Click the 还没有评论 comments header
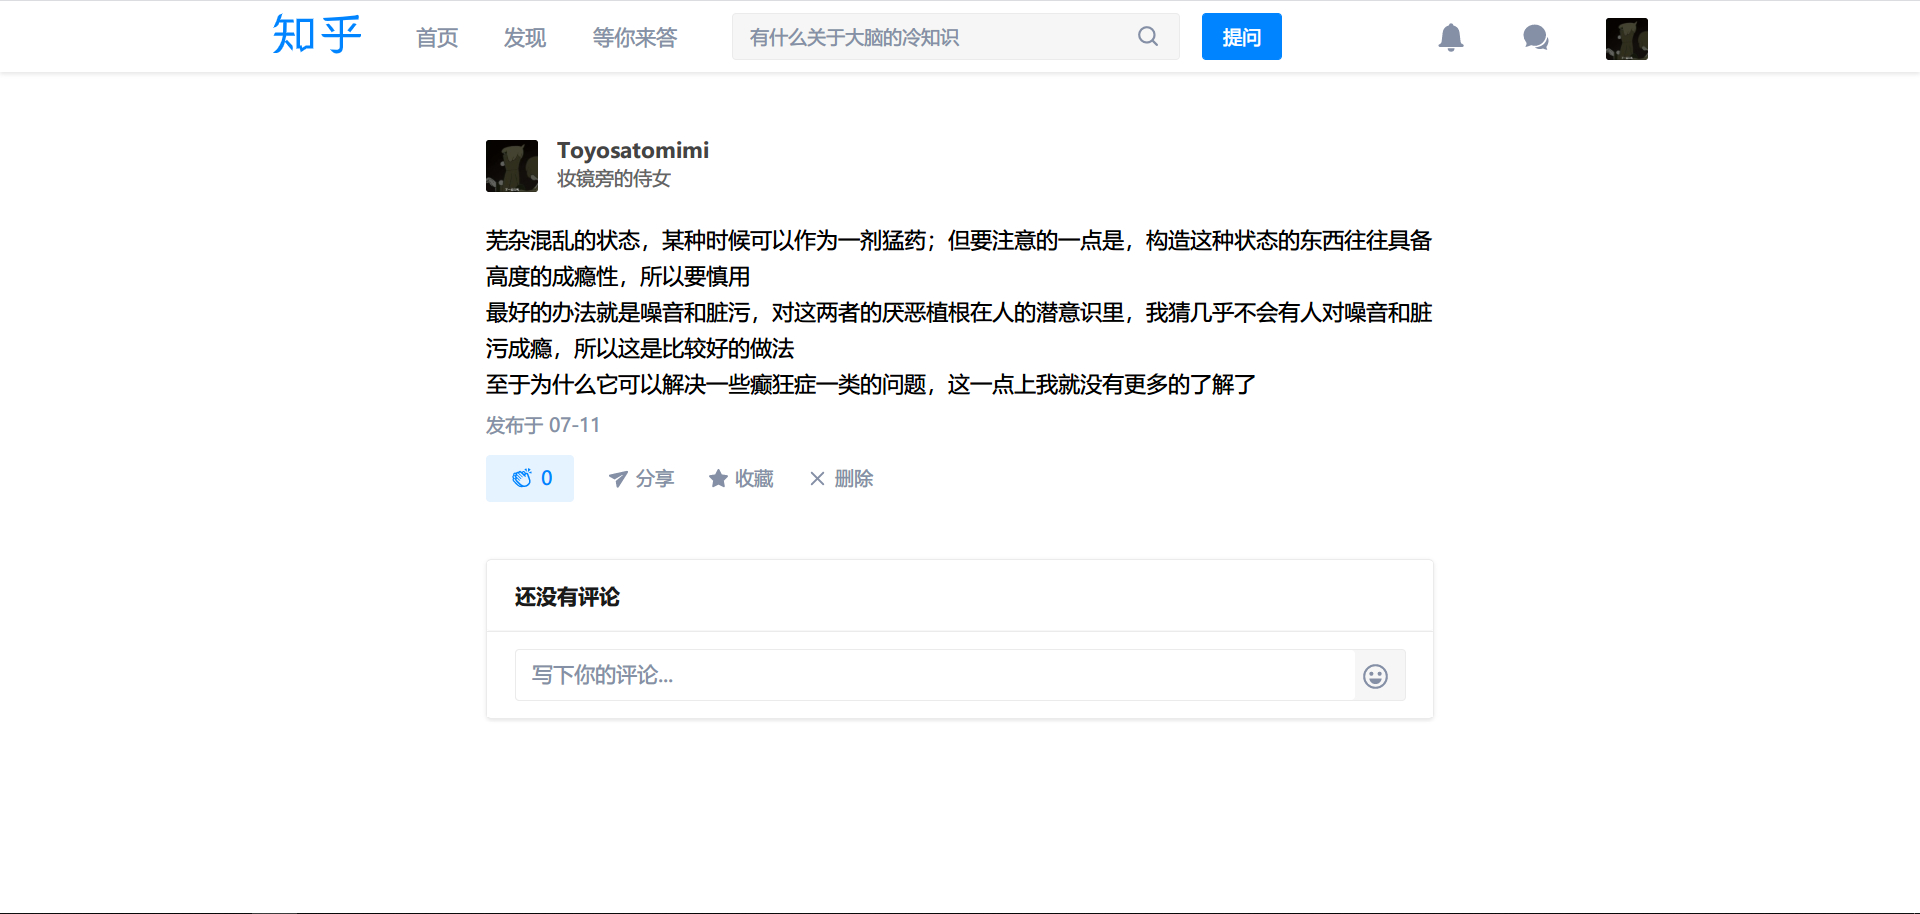The width and height of the screenshot is (1920, 914). (x=567, y=597)
